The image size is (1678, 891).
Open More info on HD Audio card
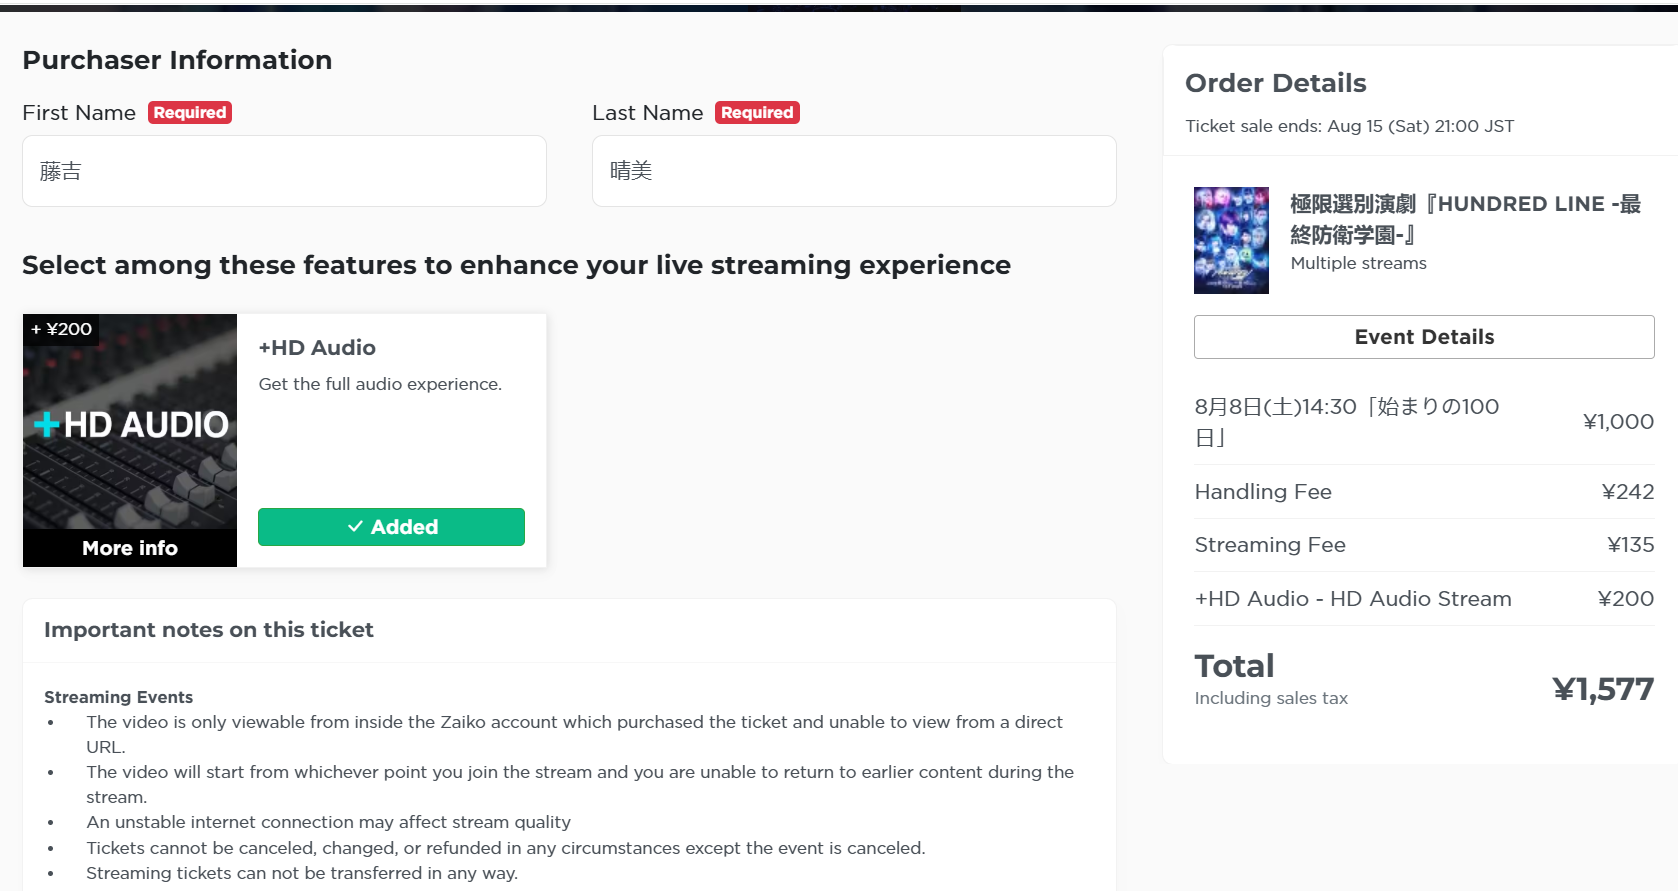pyautogui.click(x=130, y=548)
